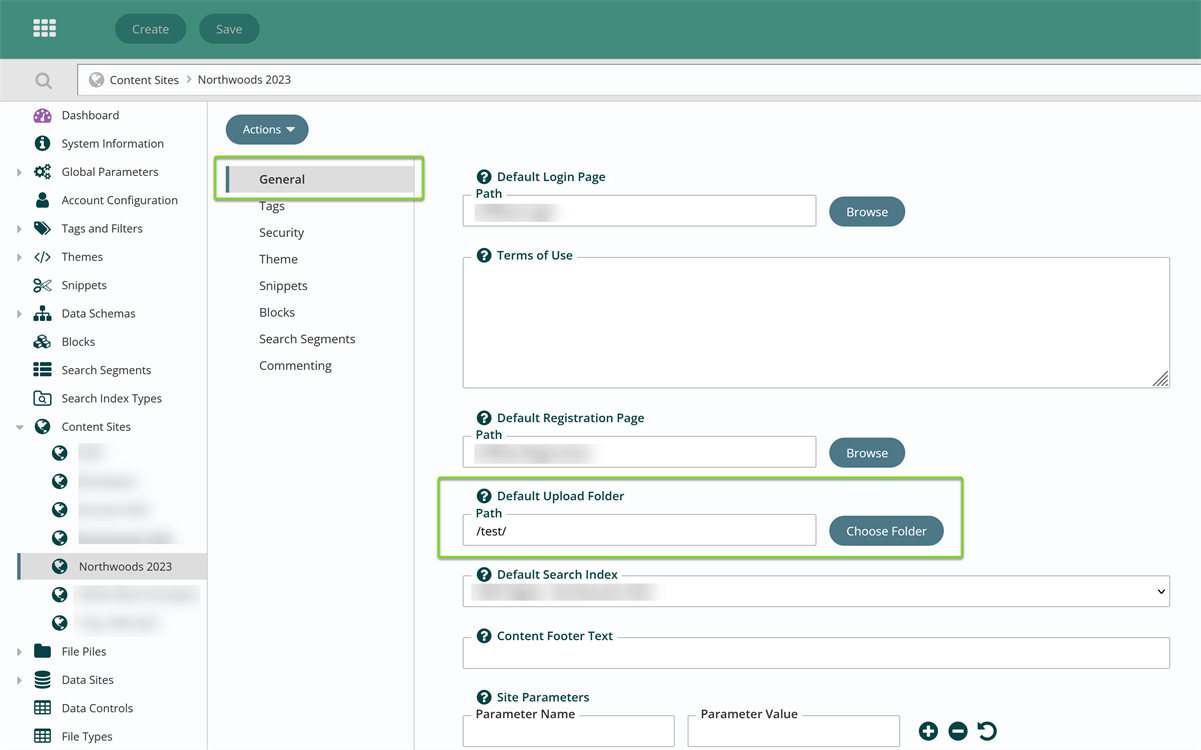This screenshot has width=1201, height=750.
Task: Switch to the Commenting tab
Action: 295,365
